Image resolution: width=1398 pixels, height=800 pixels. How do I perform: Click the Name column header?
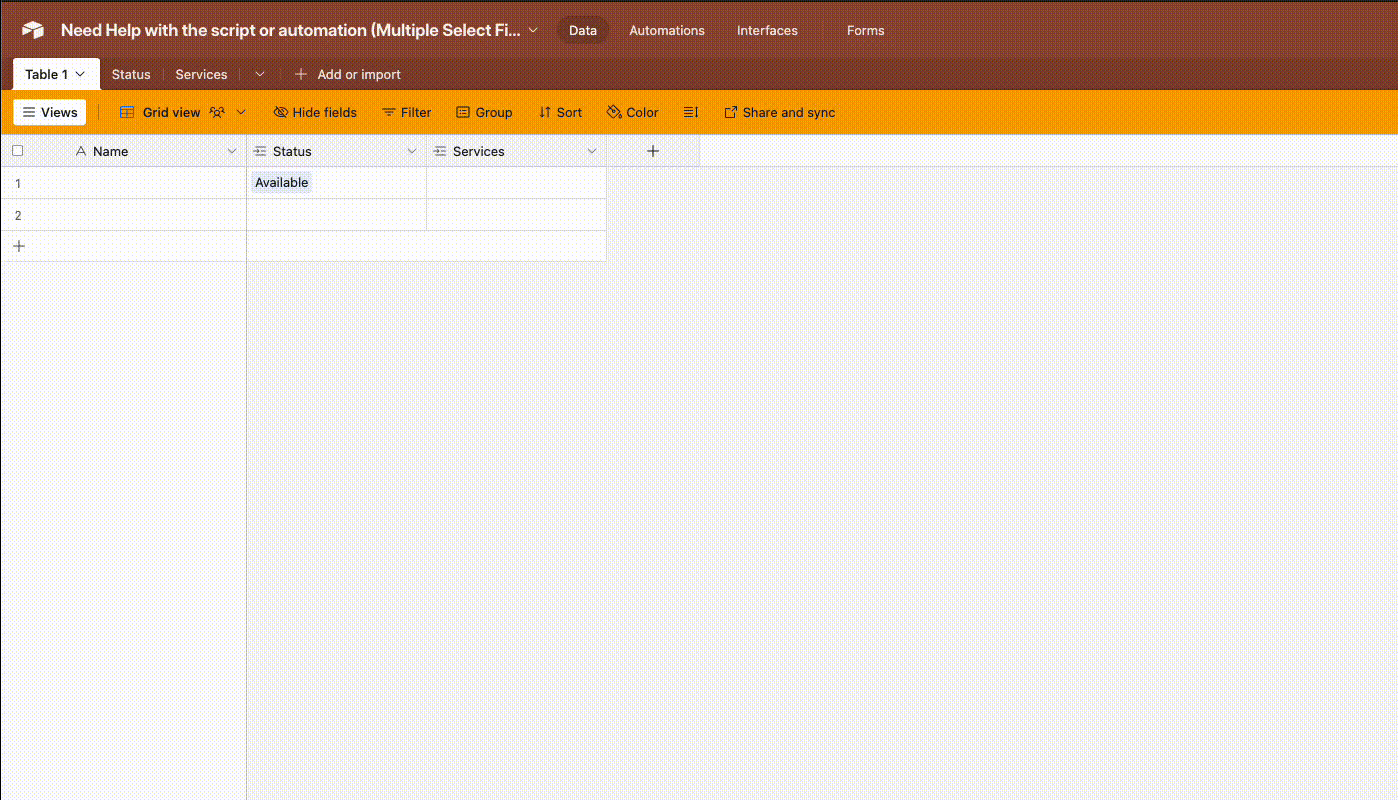point(124,151)
